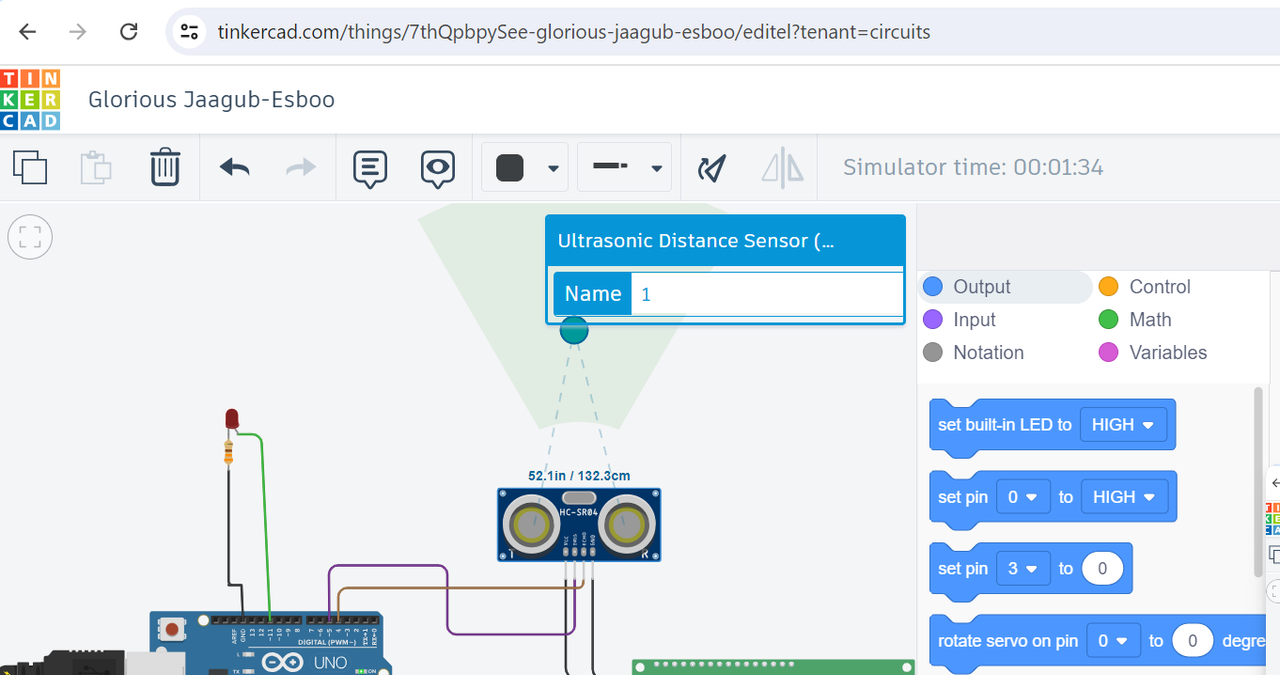The image size is (1280, 675).
Task: Select the green breadboard strip
Action: coord(774,667)
